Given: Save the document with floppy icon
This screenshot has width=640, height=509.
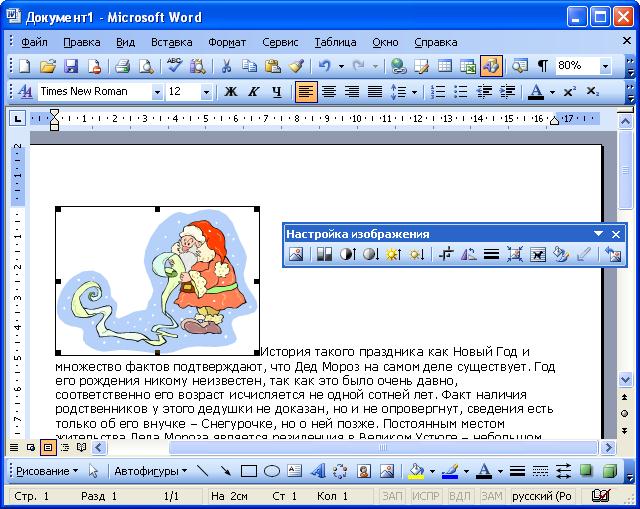Looking at the screenshot, I should pyautogui.click(x=71, y=66).
